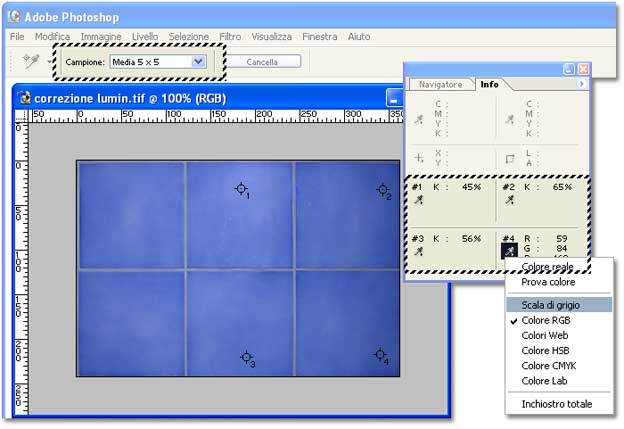
Task: Select Inchiostro totale menu entry
Action: 557,404
